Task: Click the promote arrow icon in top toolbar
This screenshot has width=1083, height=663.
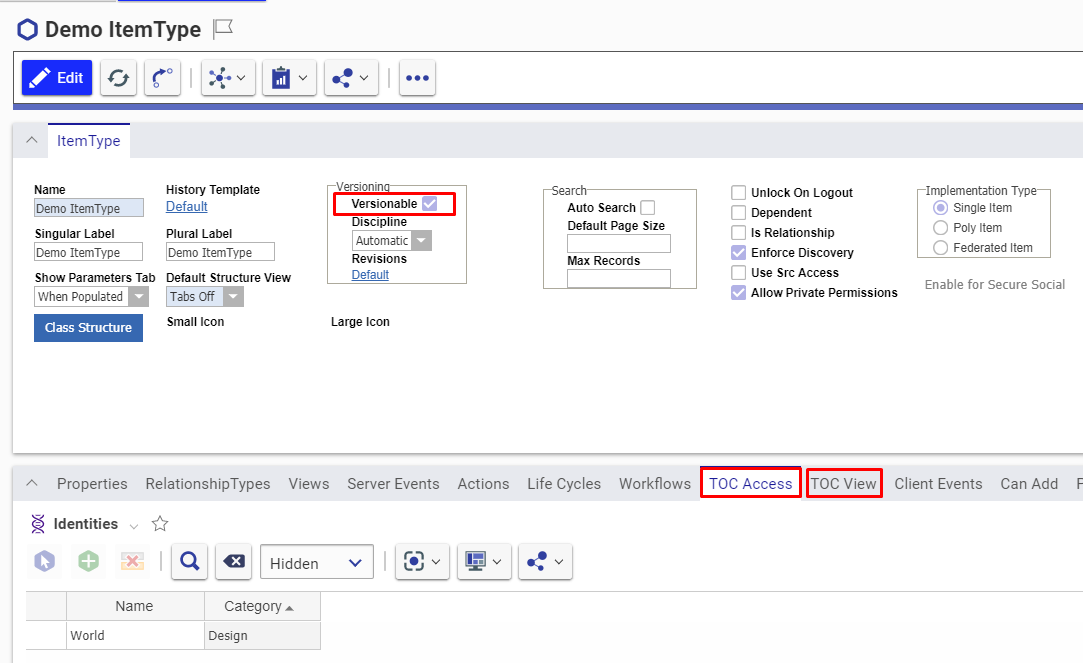Action: pos(162,78)
